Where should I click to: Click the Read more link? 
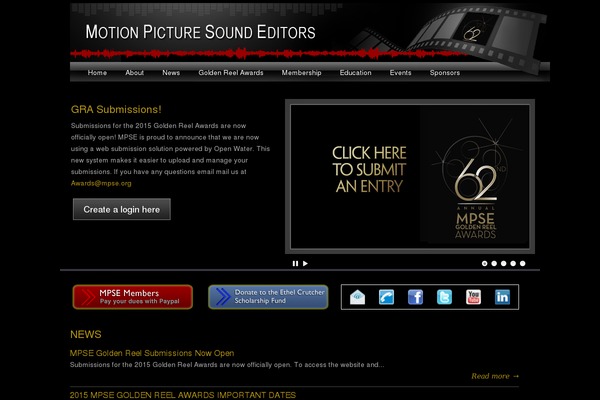click(495, 376)
